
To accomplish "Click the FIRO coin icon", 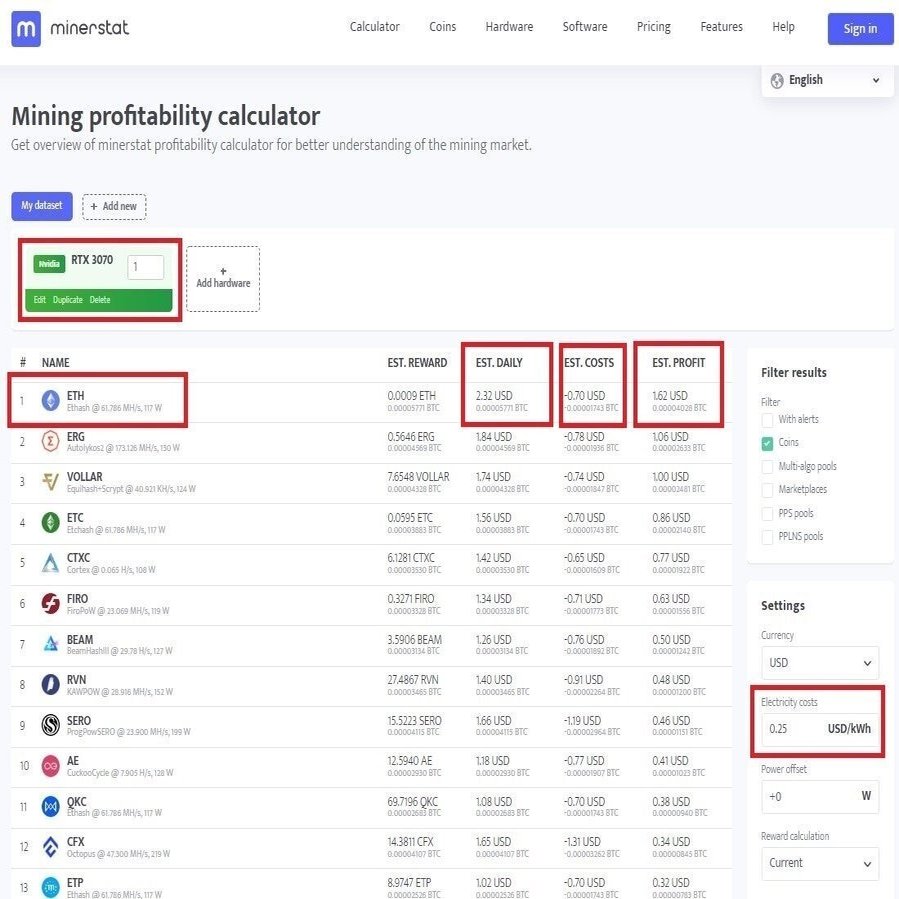I will point(51,604).
